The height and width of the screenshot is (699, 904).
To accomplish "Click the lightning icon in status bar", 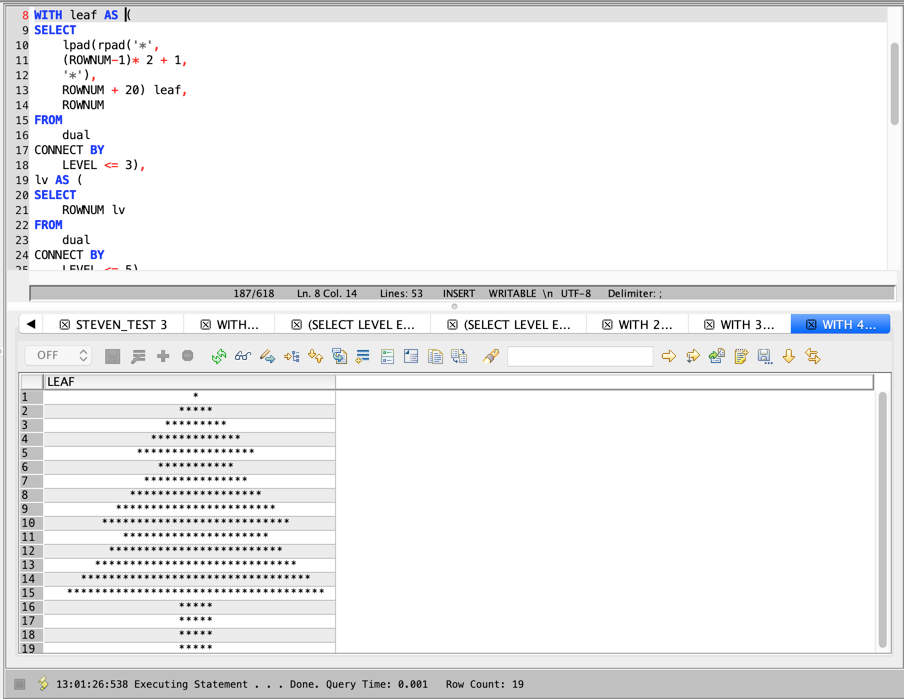I will click(43, 684).
